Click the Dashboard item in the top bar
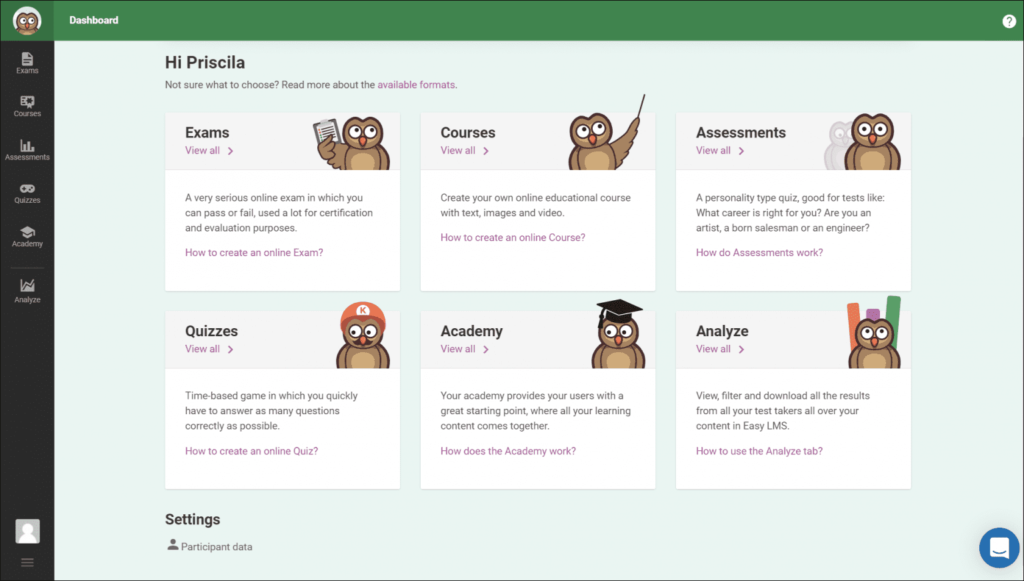The width and height of the screenshot is (1024, 581). [93, 19]
